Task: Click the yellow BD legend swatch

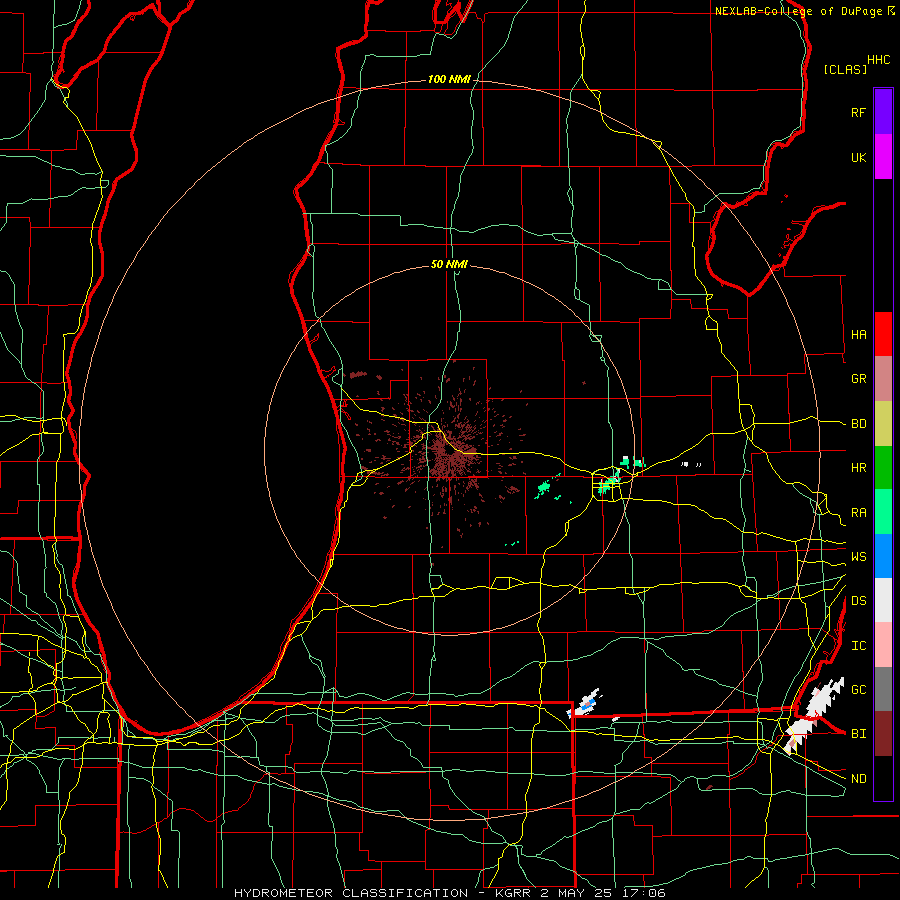Action: tap(883, 424)
